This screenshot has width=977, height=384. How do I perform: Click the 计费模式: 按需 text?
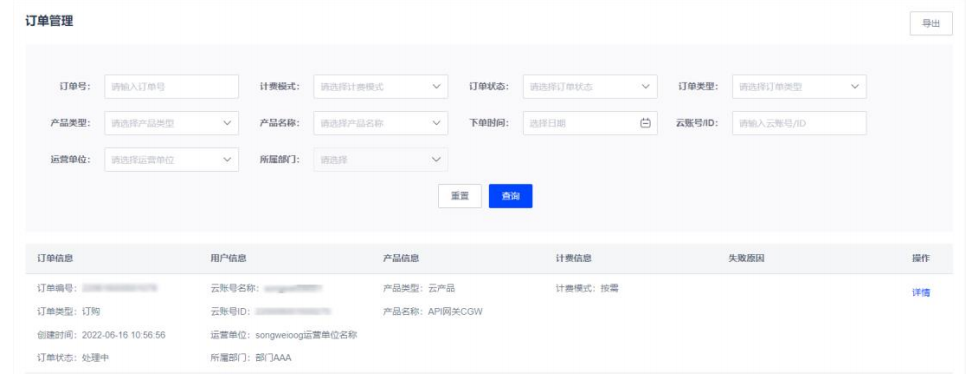(x=587, y=289)
